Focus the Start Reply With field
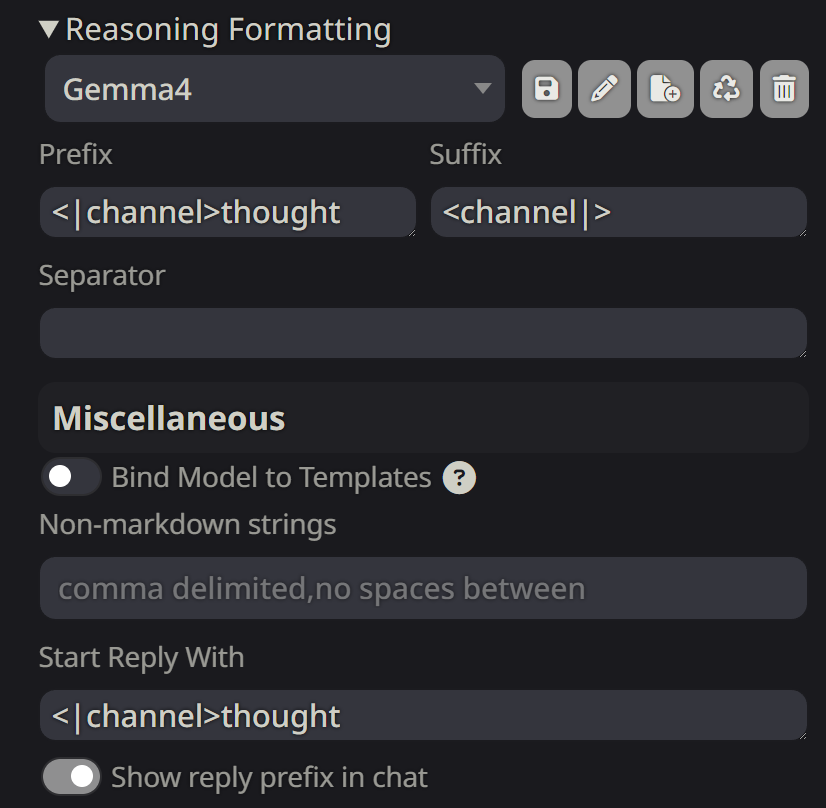The height and width of the screenshot is (808, 826). tap(420, 716)
